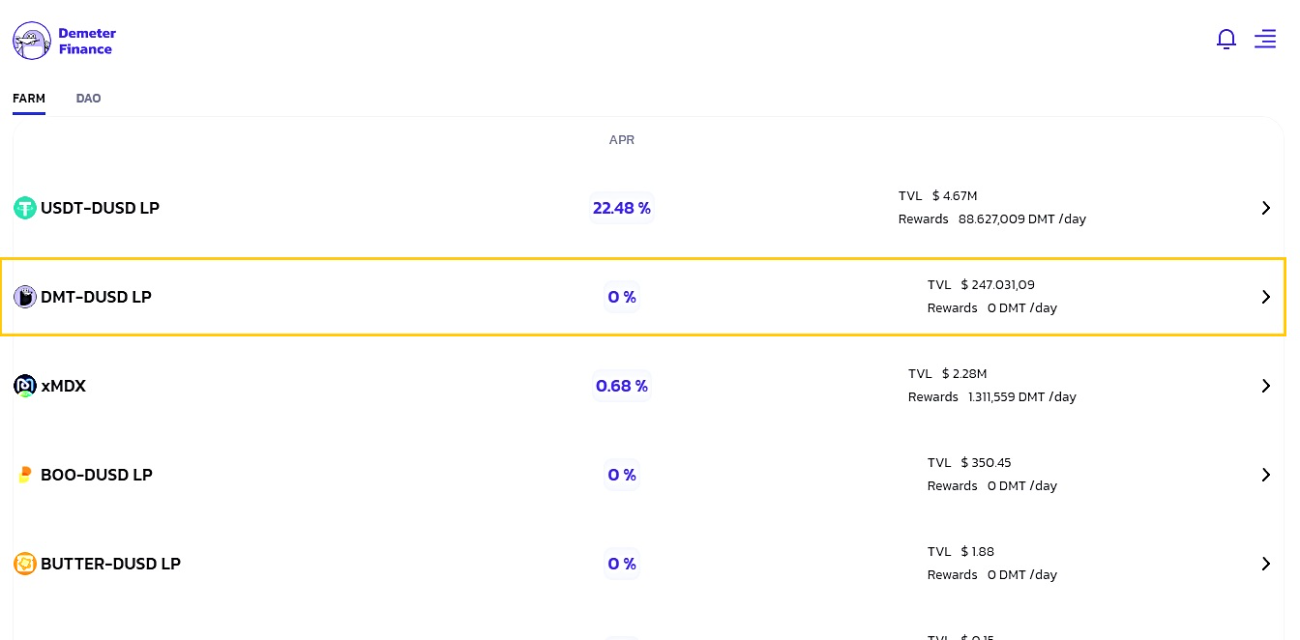This screenshot has width=1300, height=640.
Task: Click the BOO-DUSD LP token icon
Action: [x=25, y=475]
